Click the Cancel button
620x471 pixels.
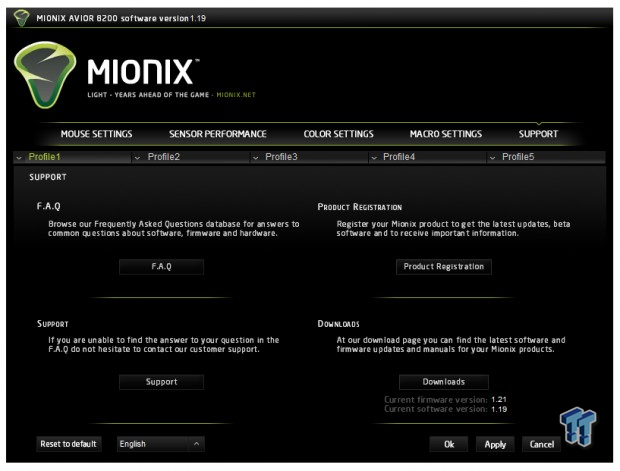click(541, 445)
